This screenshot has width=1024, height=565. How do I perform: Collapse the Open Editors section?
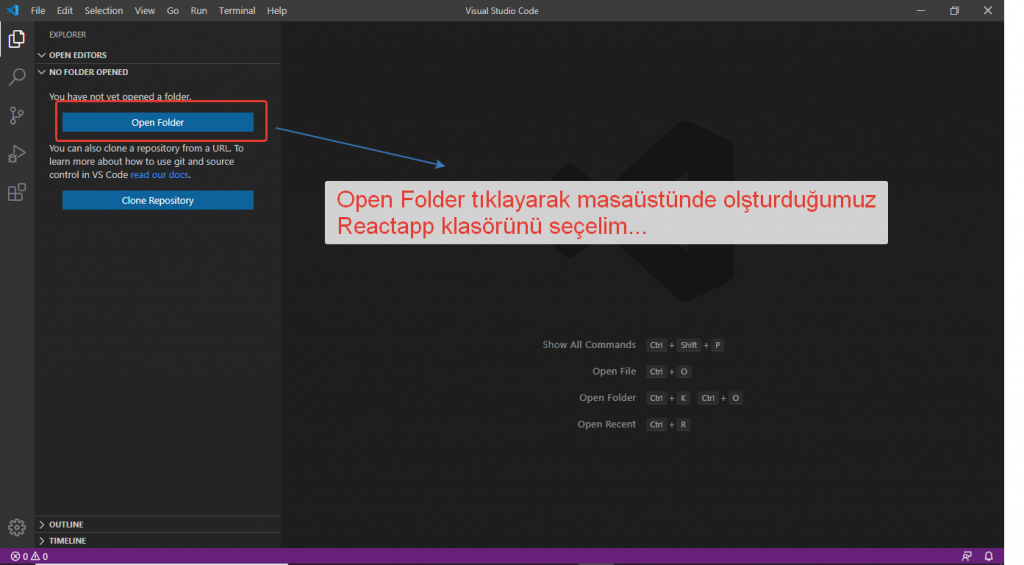(158, 55)
